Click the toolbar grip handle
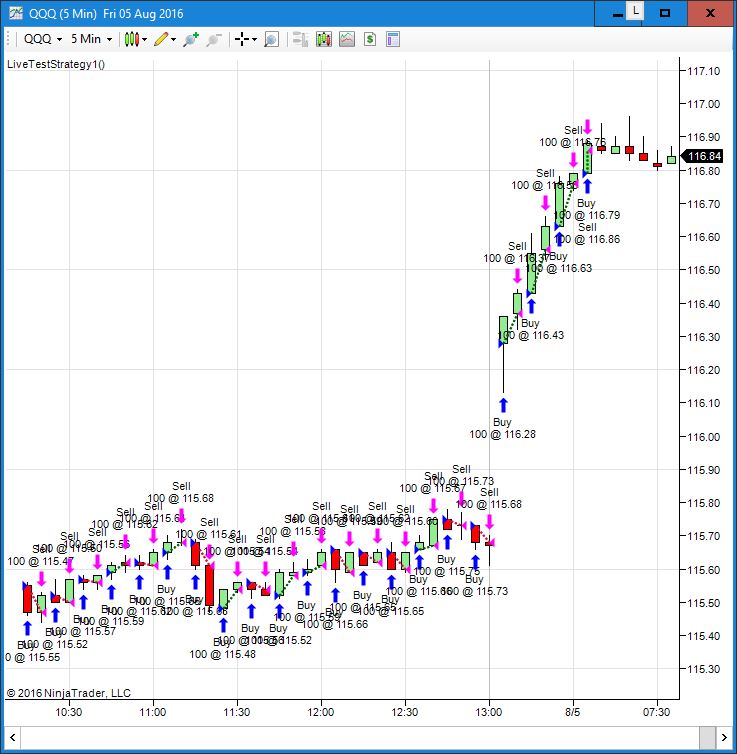Image resolution: width=737 pixels, height=754 pixels. pos(8,39)
